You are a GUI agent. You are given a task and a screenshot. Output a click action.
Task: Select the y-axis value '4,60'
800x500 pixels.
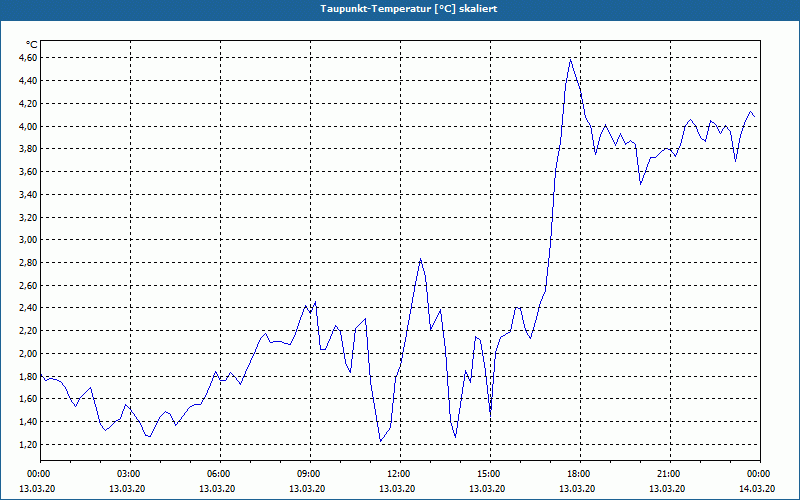click(x=29, y=58)
